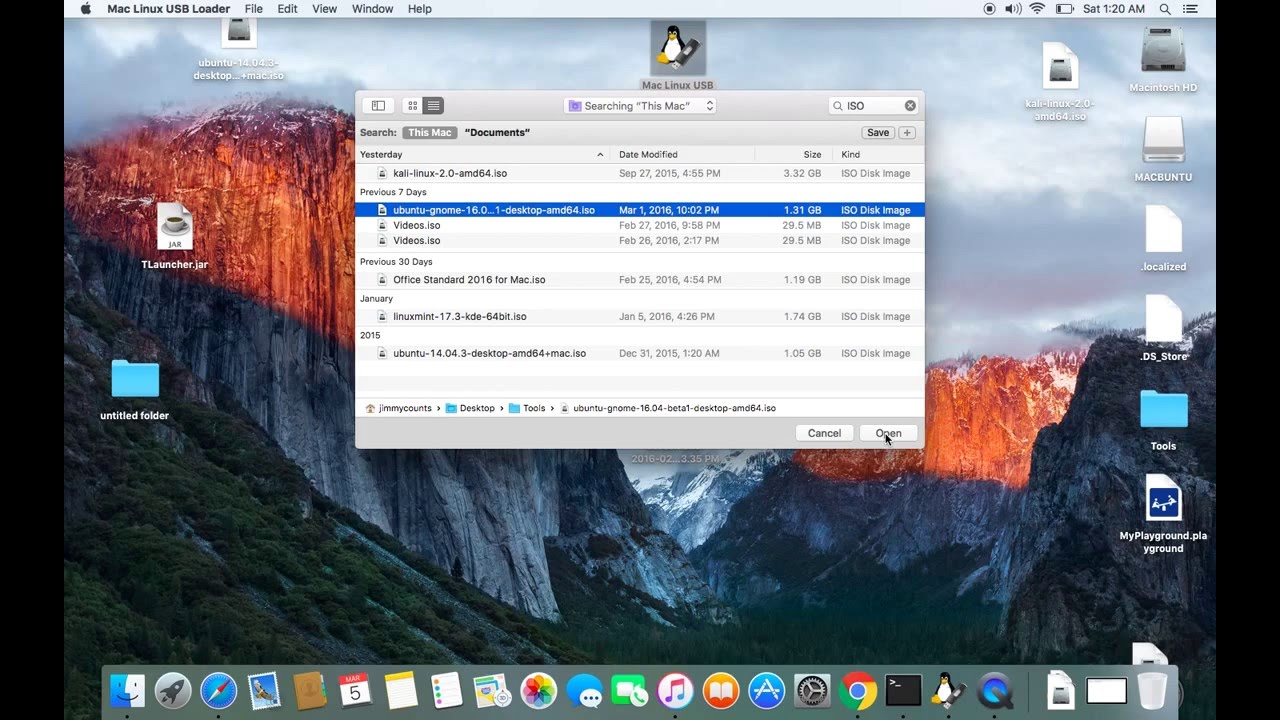1280x720 pixels.
Task: Click Desktop folder in the path bar
Action: tap(470, 408)
